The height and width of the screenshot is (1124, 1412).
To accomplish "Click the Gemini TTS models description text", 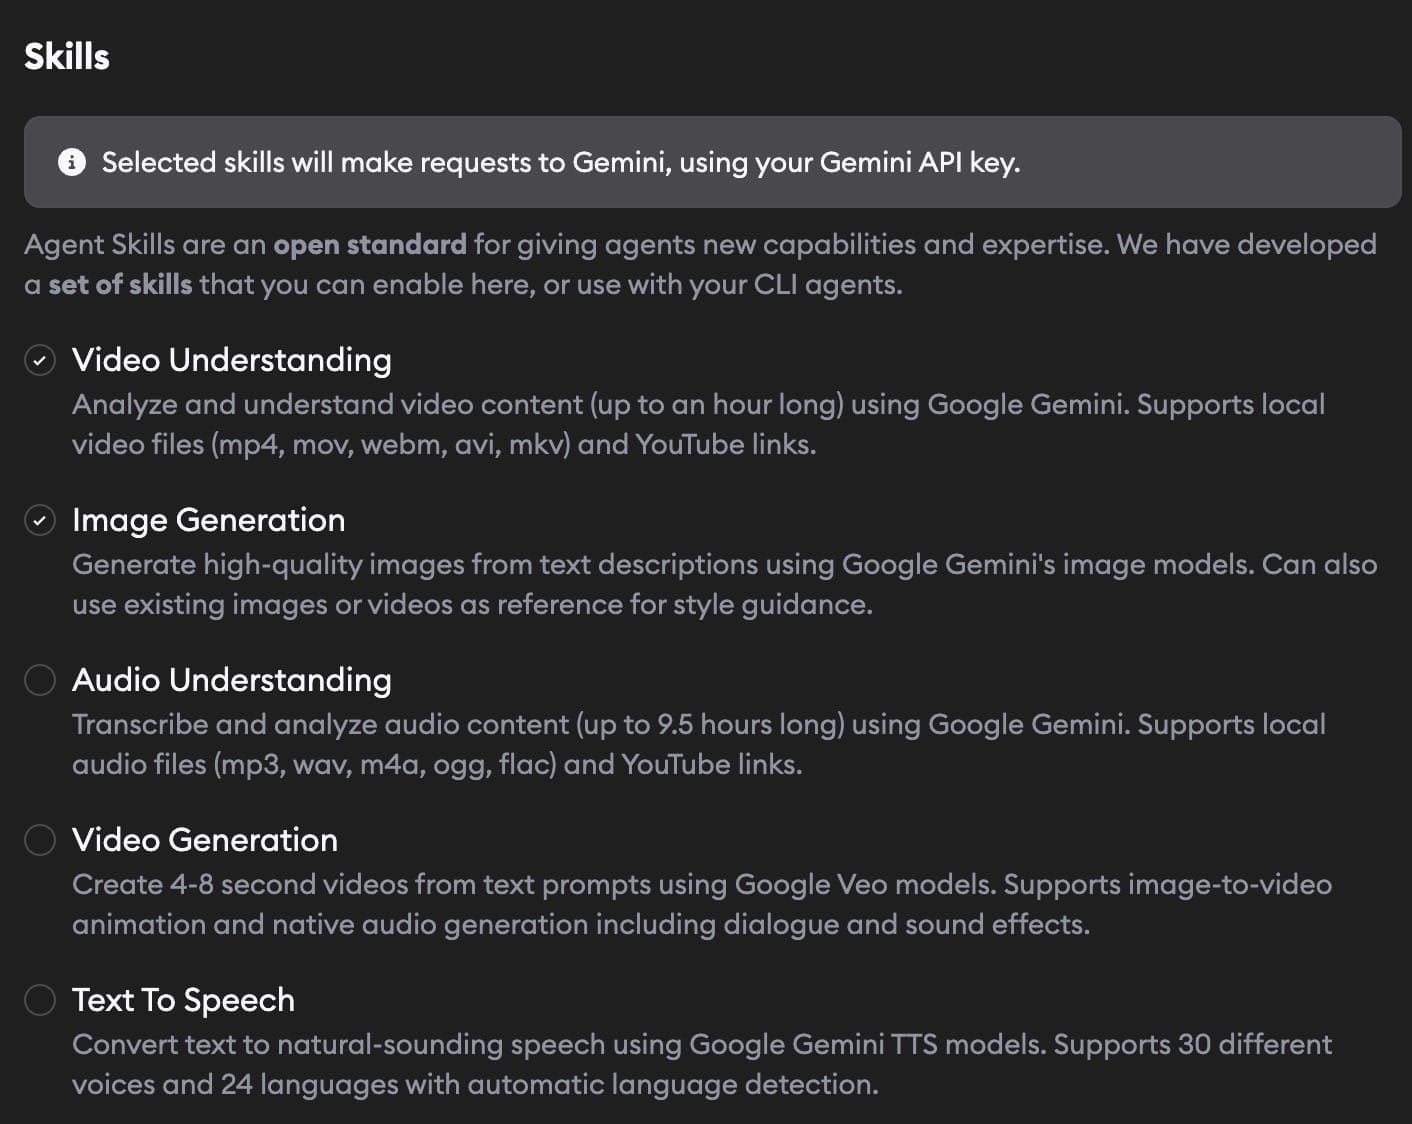I will pos(702,1064).
